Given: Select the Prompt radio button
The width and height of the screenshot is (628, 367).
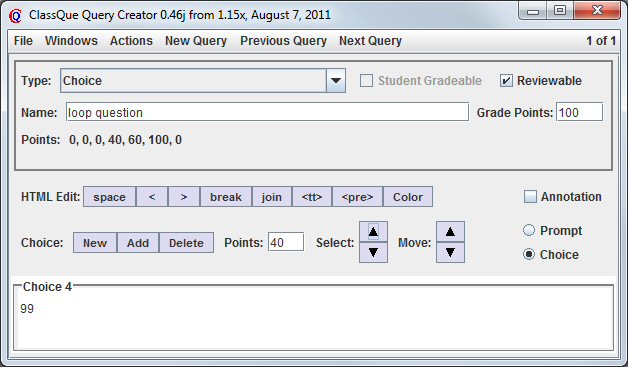Looking at the screenshot, I should pyautogui.click(x=529, y=230).
